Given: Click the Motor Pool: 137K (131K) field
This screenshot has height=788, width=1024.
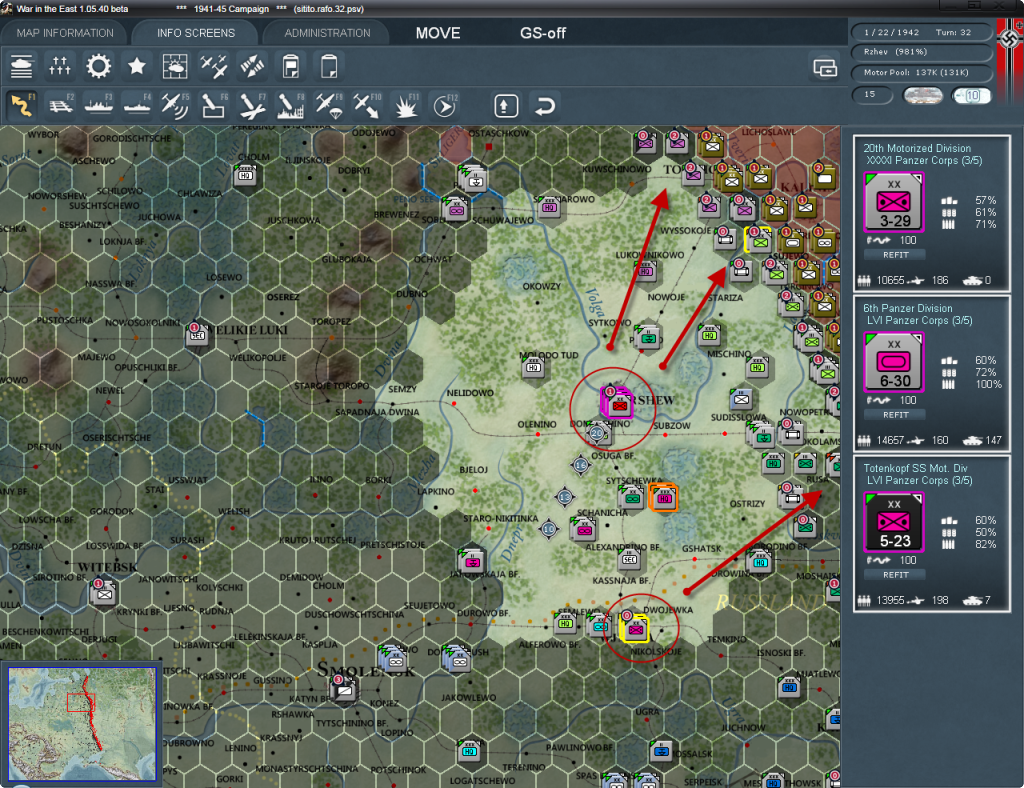Looking at the screenshot, I should click(921, 72).
